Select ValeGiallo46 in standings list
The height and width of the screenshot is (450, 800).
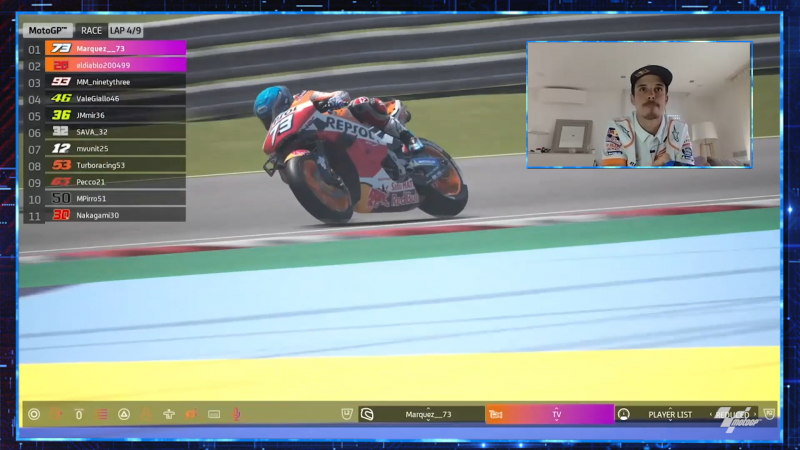[x=115, y=98]
